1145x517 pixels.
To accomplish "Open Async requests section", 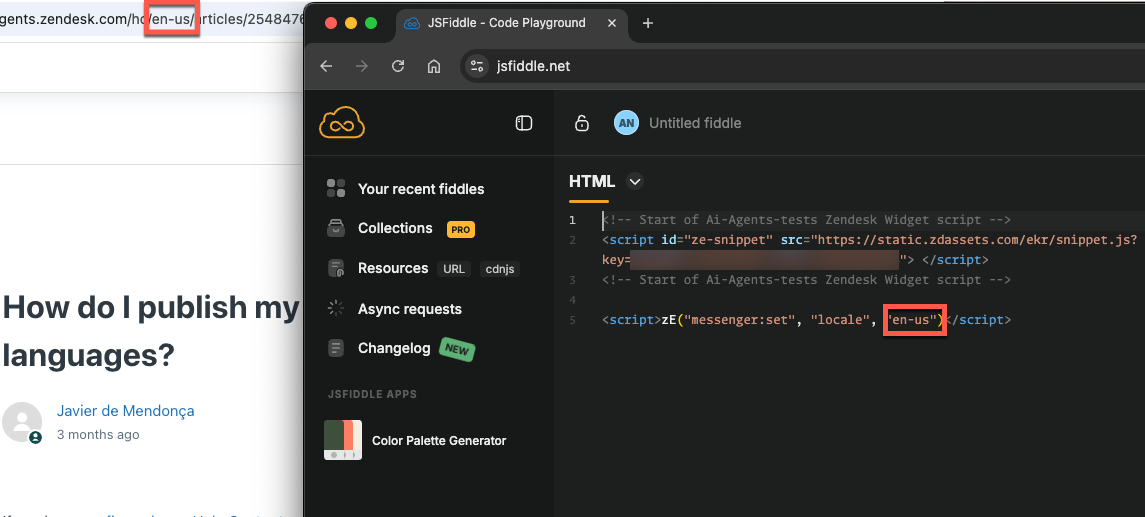I will point(409,309).
